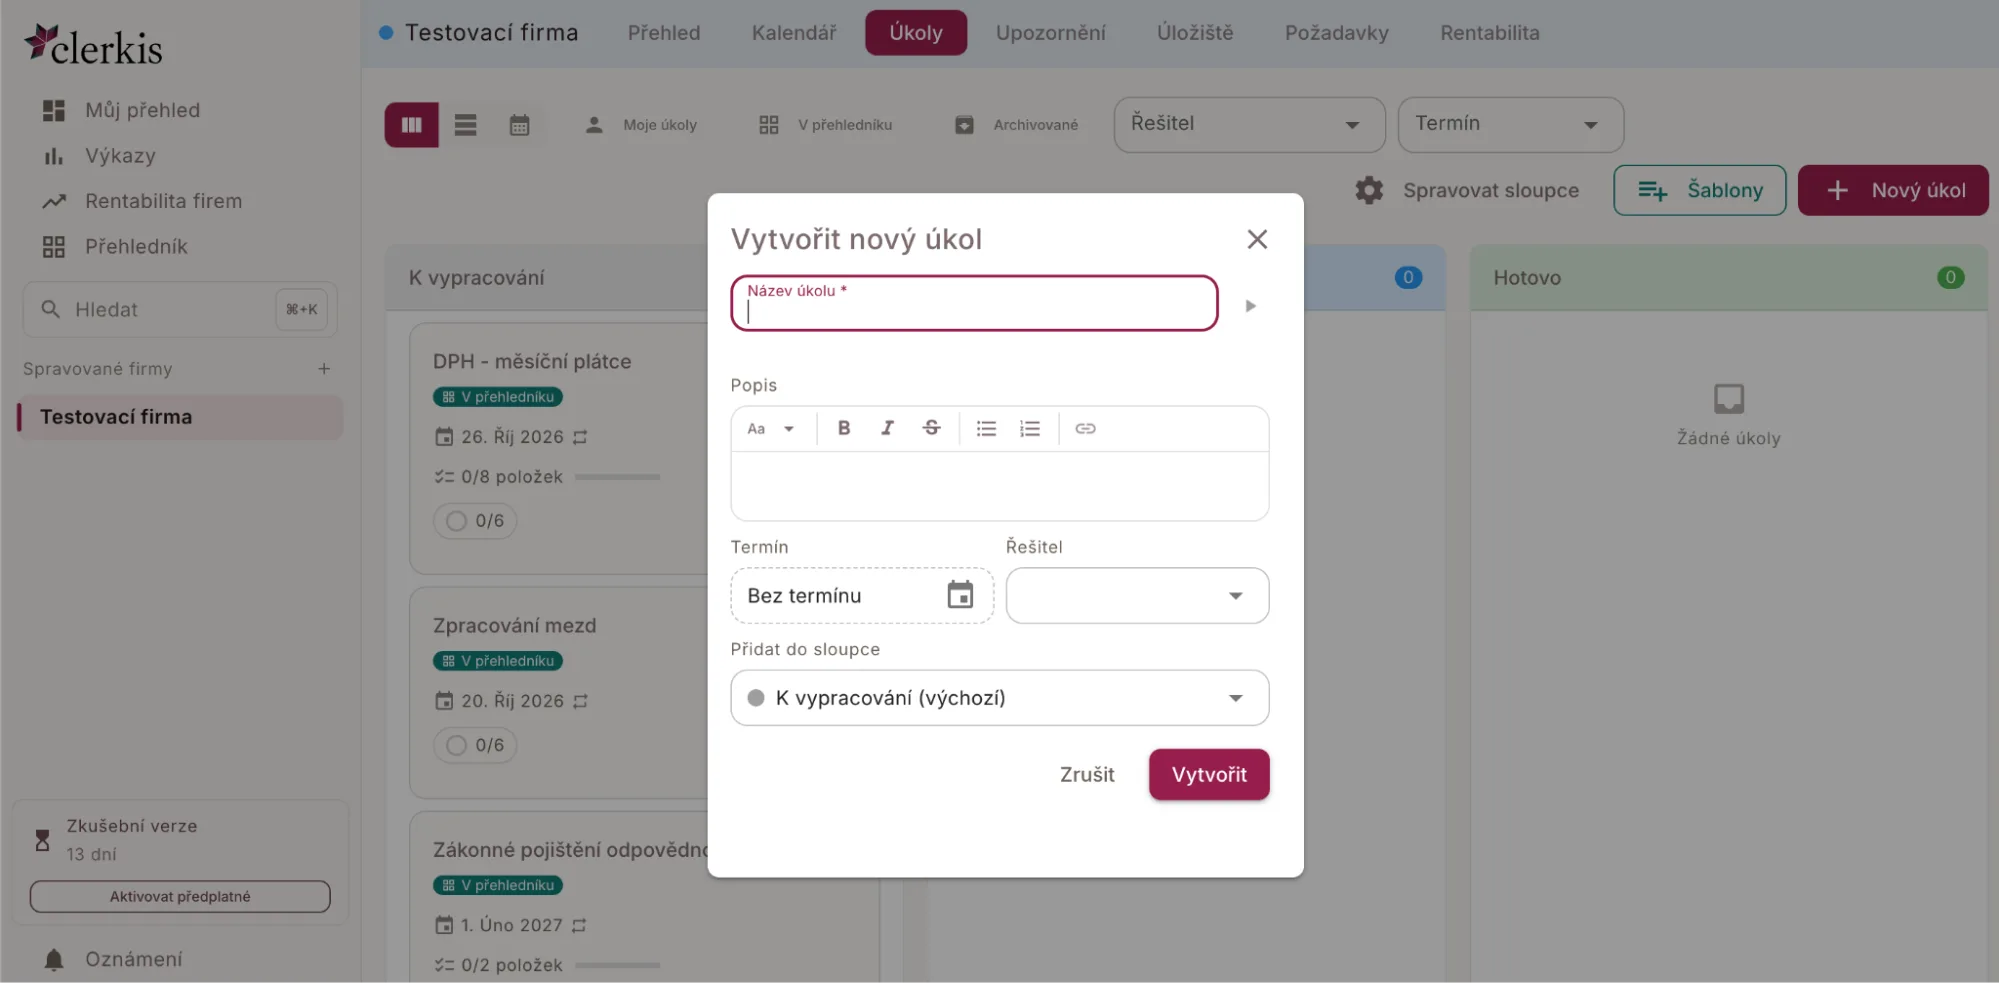This screenshot has height=983, width=1999.
Task: Click Zrušit to cancel
Action: [1087, 774]
